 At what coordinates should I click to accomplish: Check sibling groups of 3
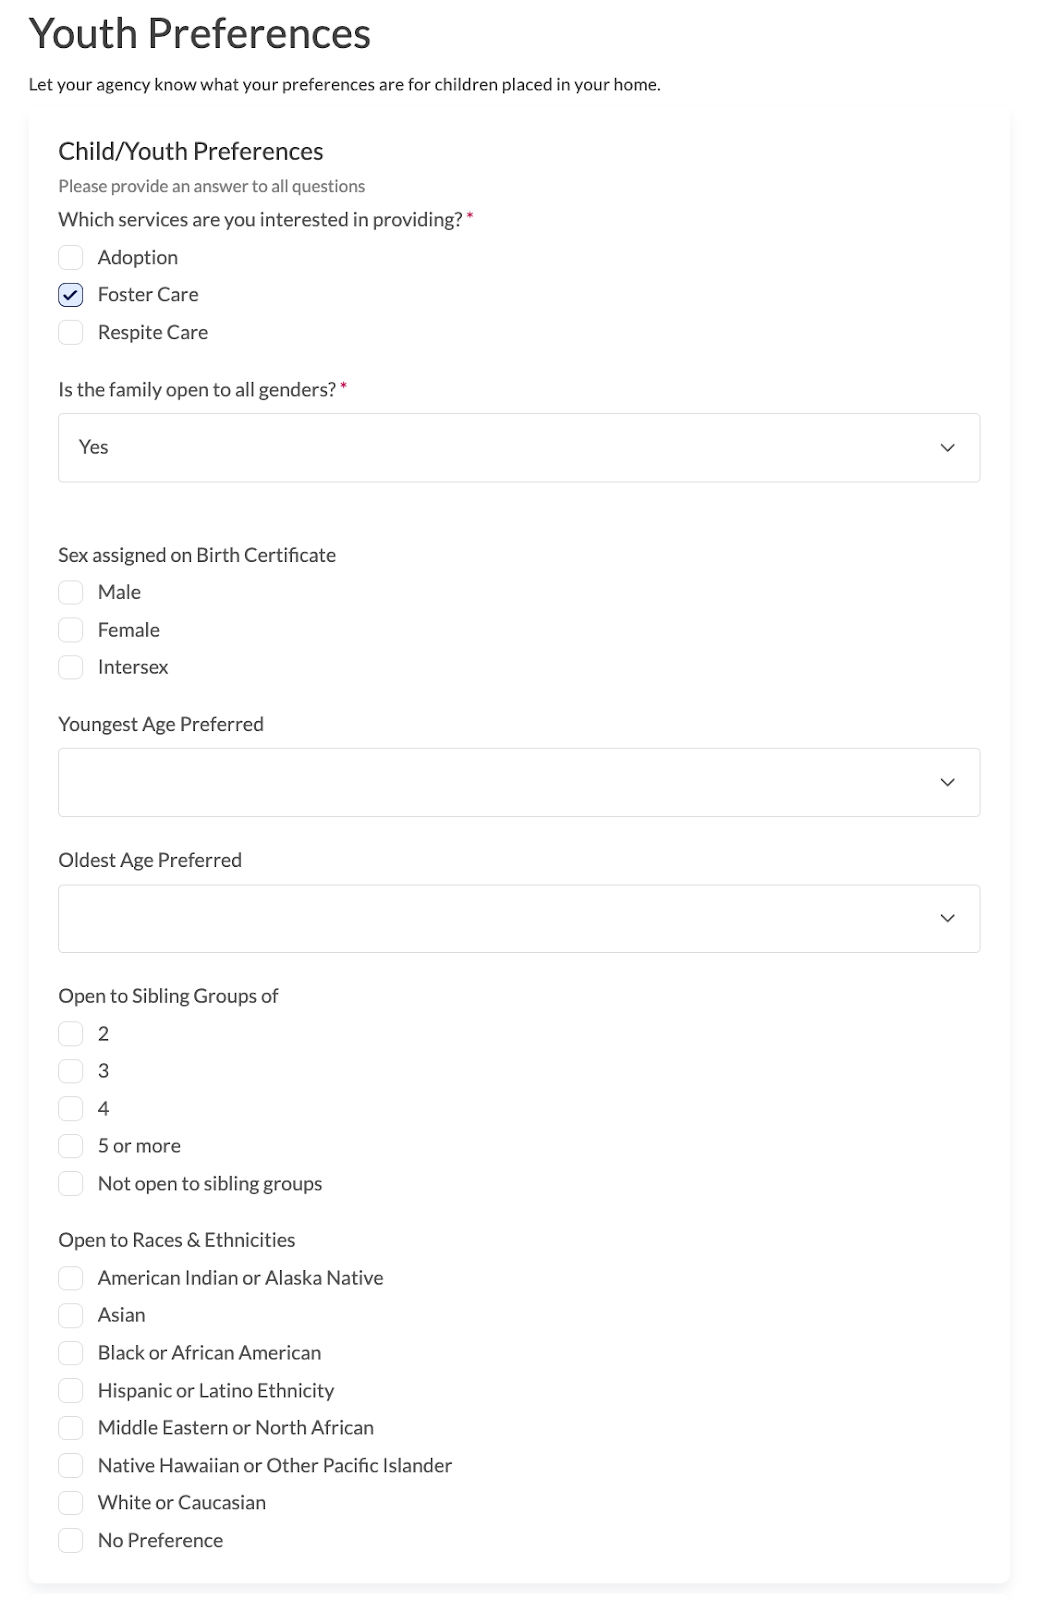coord(71,1071)
